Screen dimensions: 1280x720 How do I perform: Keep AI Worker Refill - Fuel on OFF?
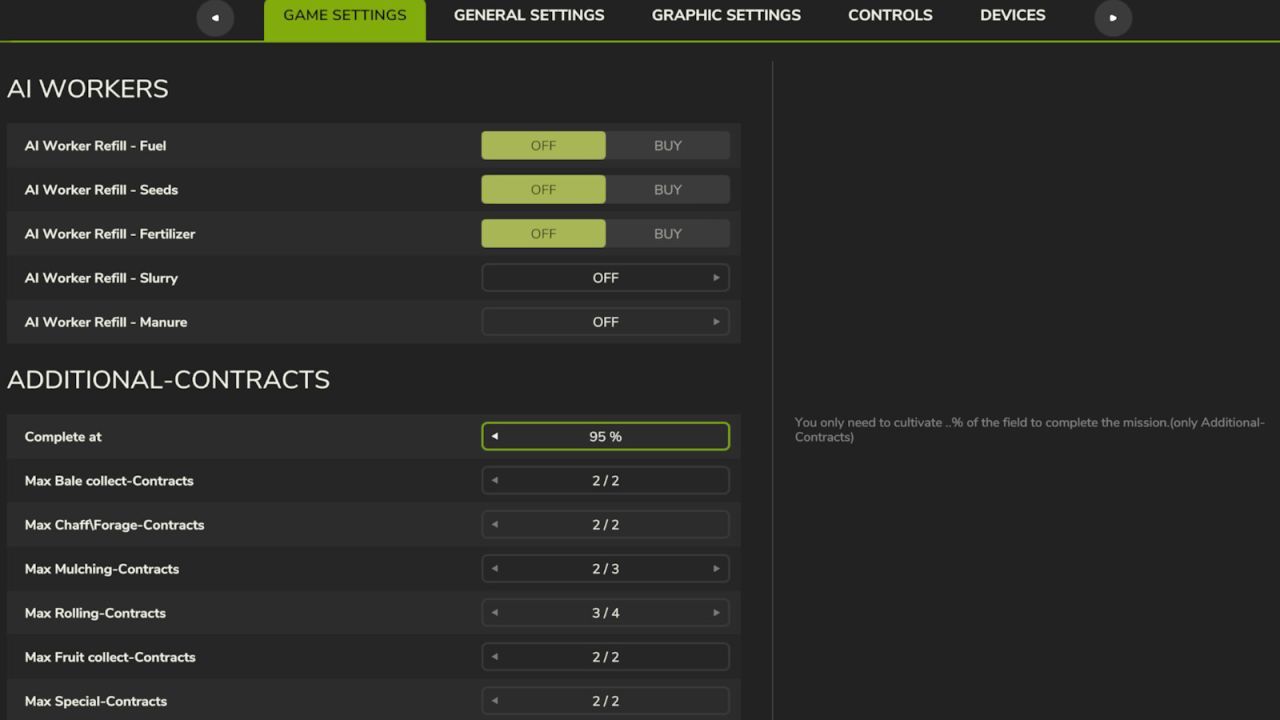click(x=543, y=145)
